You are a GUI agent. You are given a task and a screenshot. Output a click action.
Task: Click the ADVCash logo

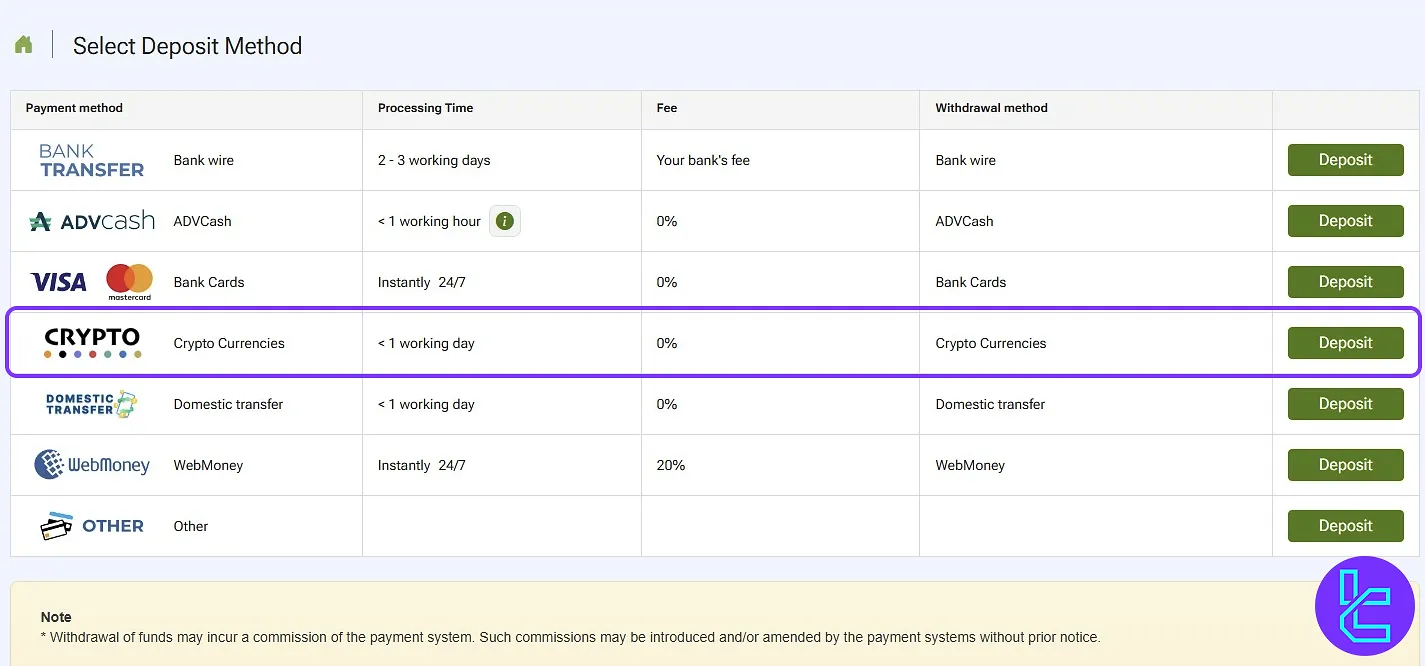pos(92,221)
